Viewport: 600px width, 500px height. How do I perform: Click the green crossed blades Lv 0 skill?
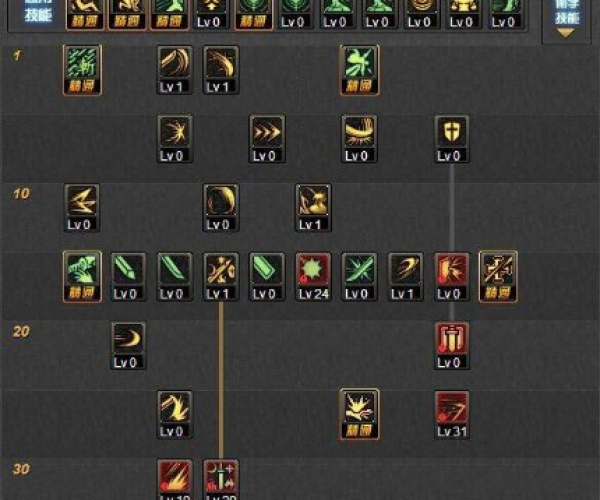pos(359,277)
